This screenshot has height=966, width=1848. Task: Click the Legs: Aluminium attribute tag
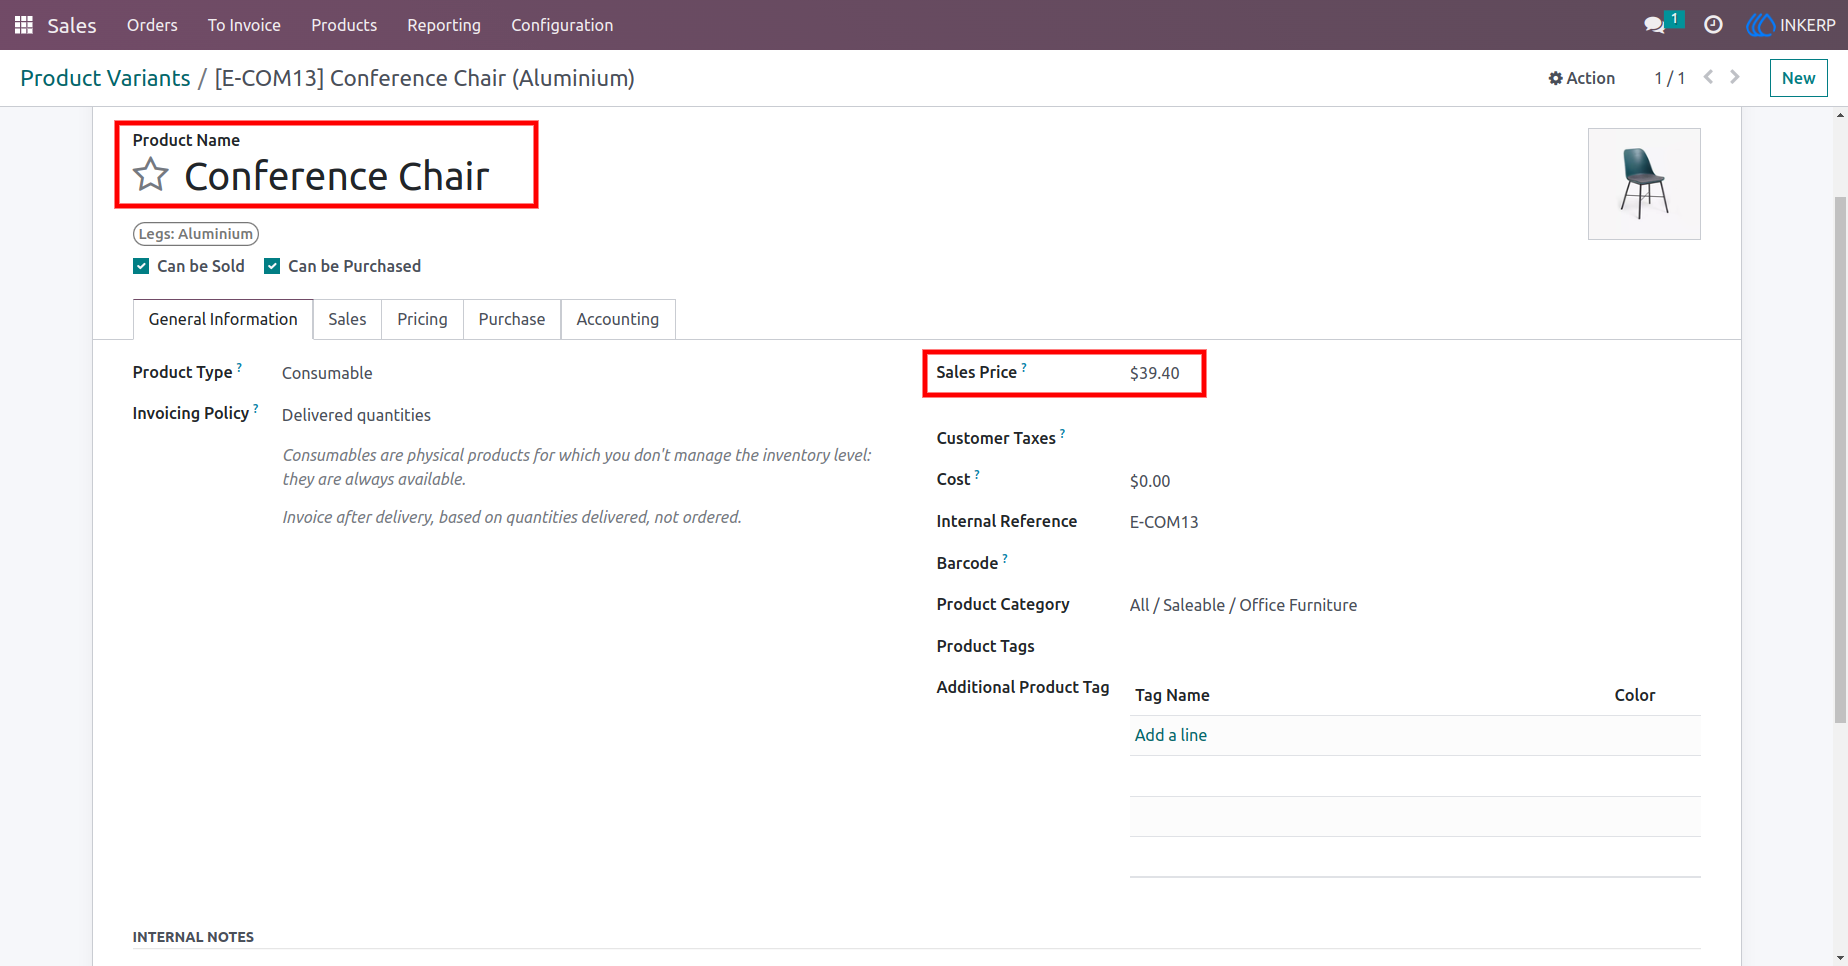[196, 234]
